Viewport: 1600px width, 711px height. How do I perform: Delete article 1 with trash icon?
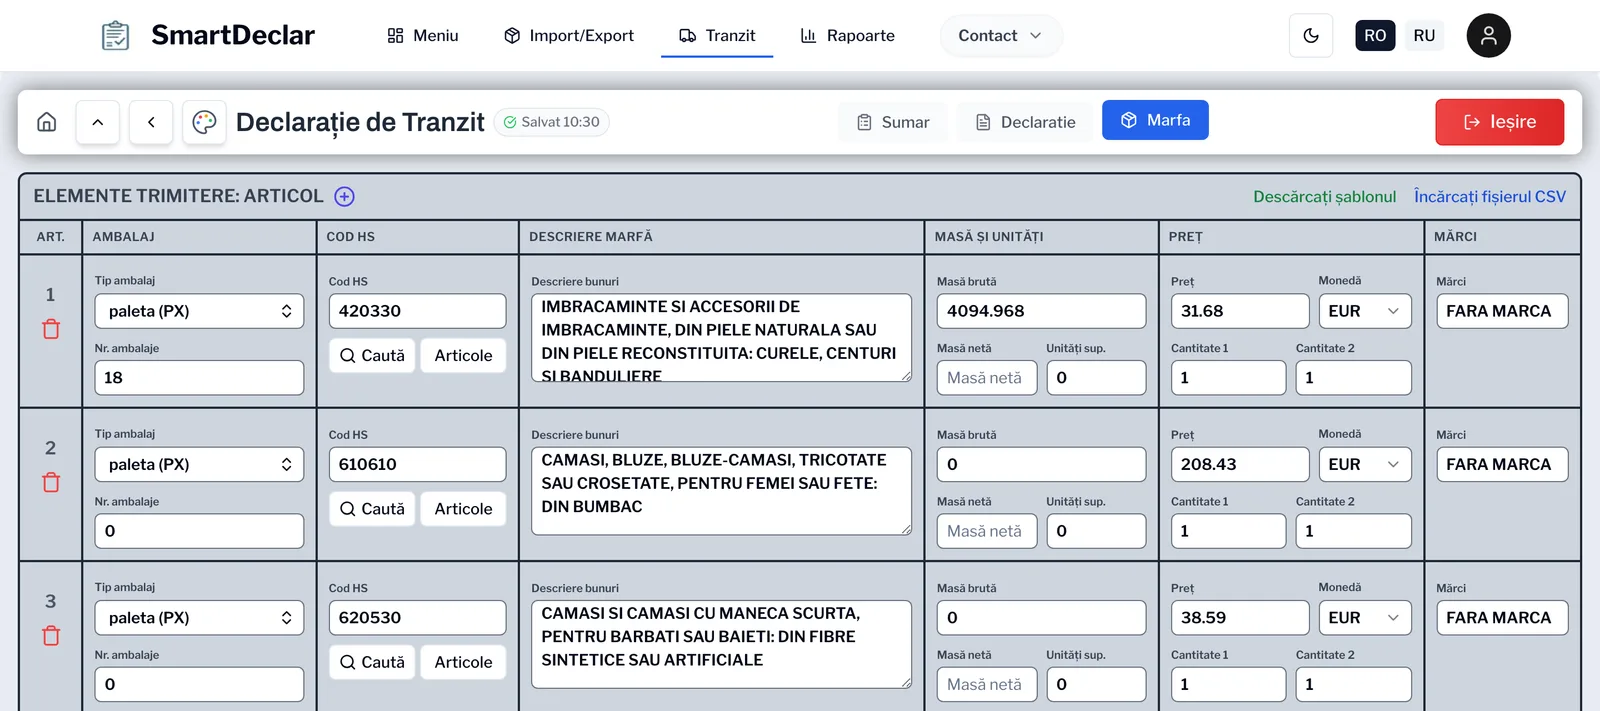pos(51,329)
